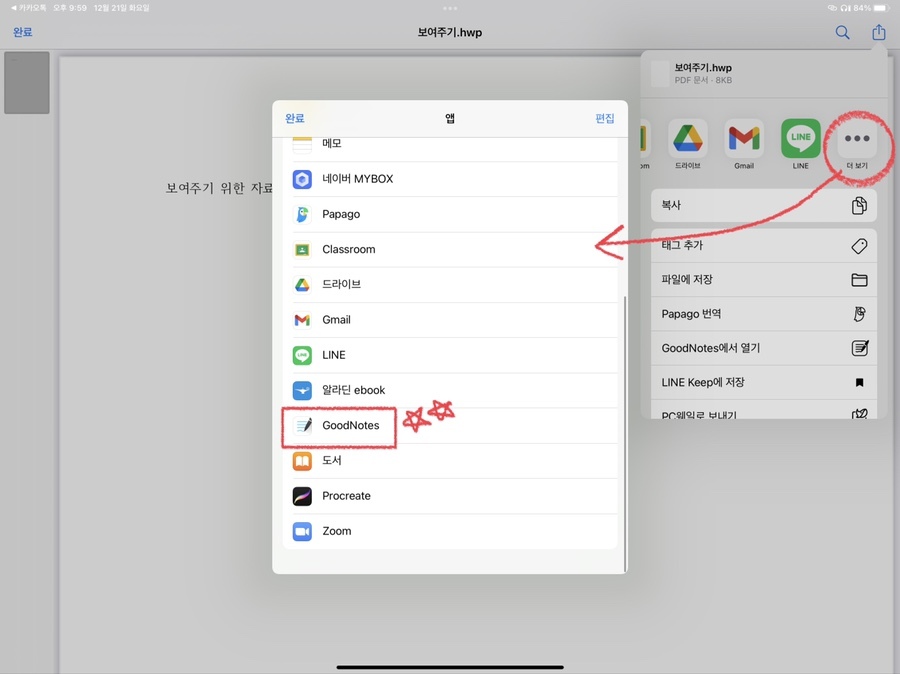This screenshot has width=900, height=674.
Task: Select the 도서 books icon
Action: click(302, 461)
